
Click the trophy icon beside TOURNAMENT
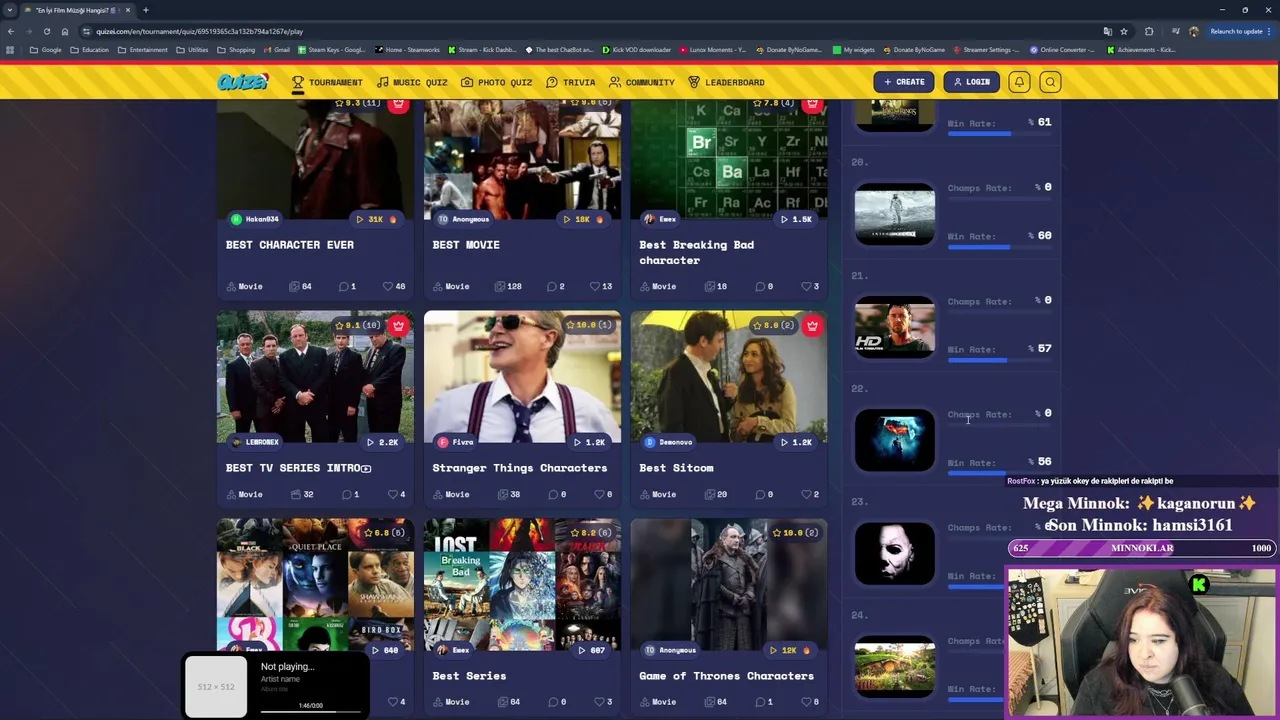click(x=297, y=82)
